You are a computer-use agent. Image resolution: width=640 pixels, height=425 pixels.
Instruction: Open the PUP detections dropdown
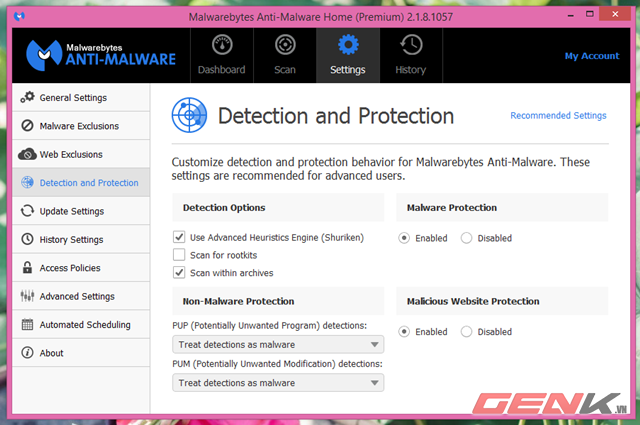[278, 345]
